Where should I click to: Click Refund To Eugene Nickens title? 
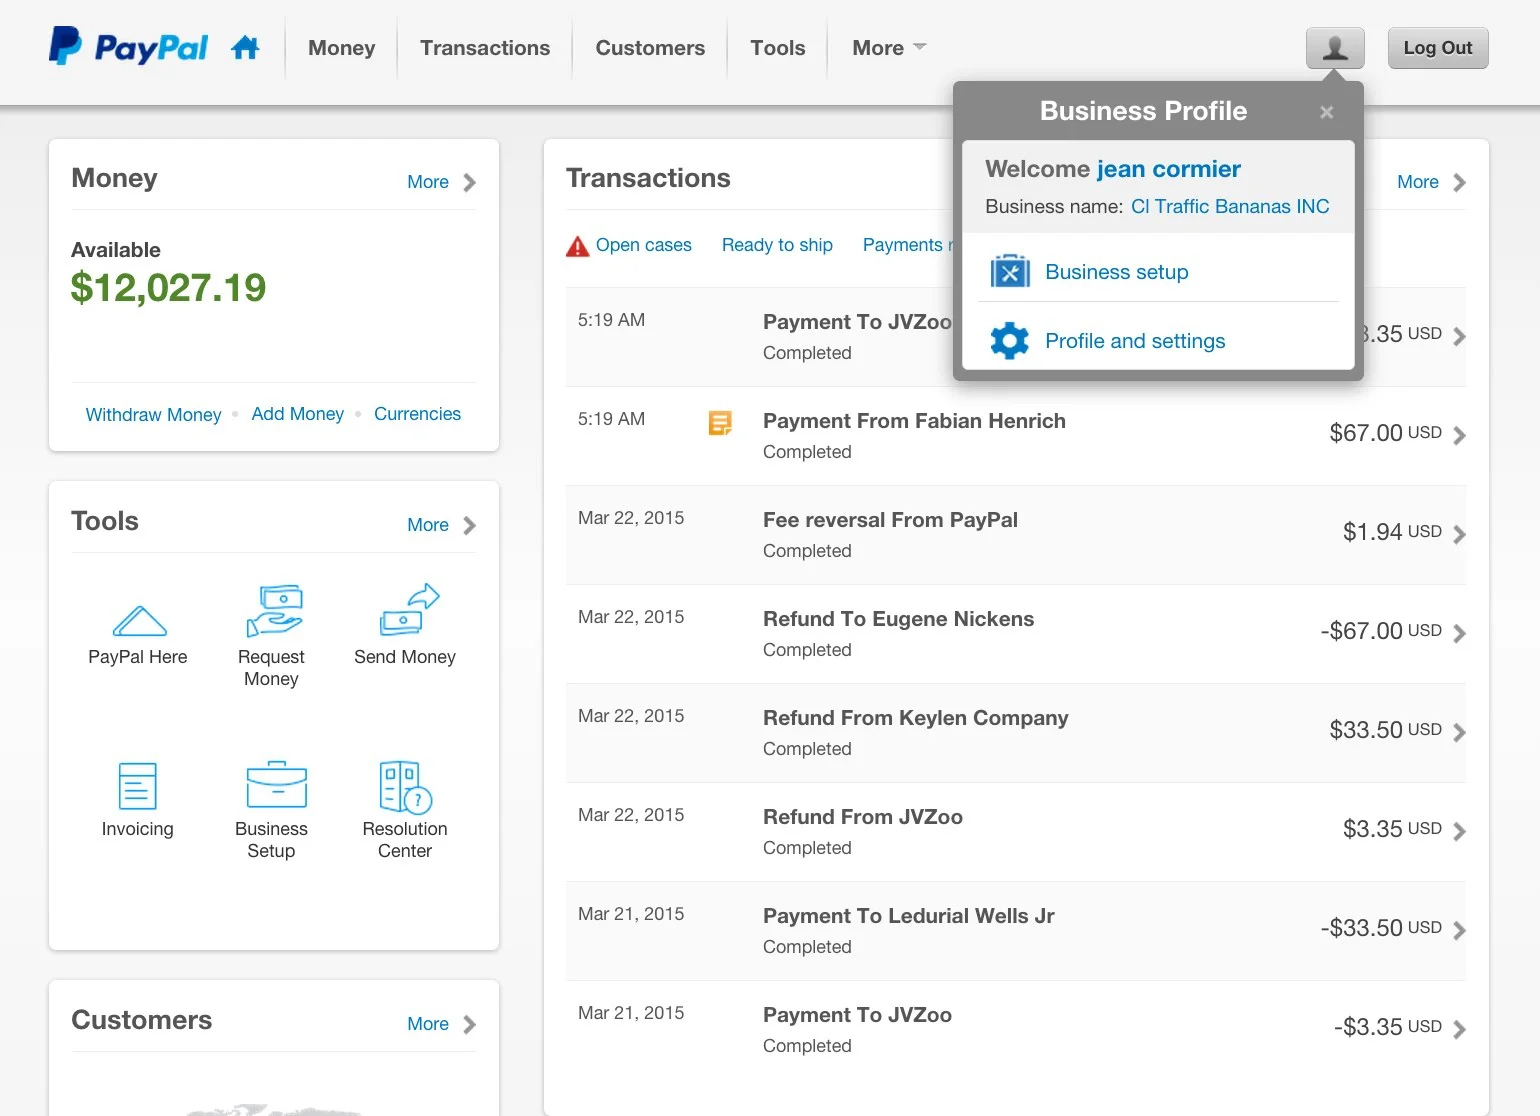pyautogui.click(x=898, y=619)
